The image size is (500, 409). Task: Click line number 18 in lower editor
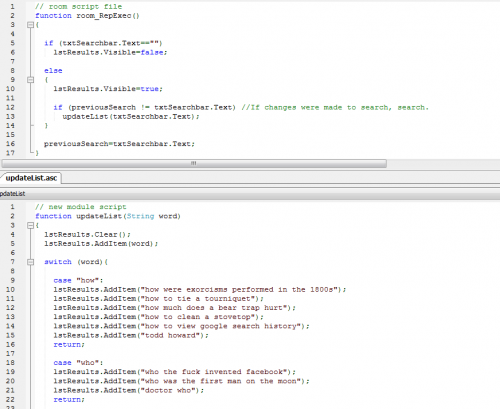click(x=10, y=363)
